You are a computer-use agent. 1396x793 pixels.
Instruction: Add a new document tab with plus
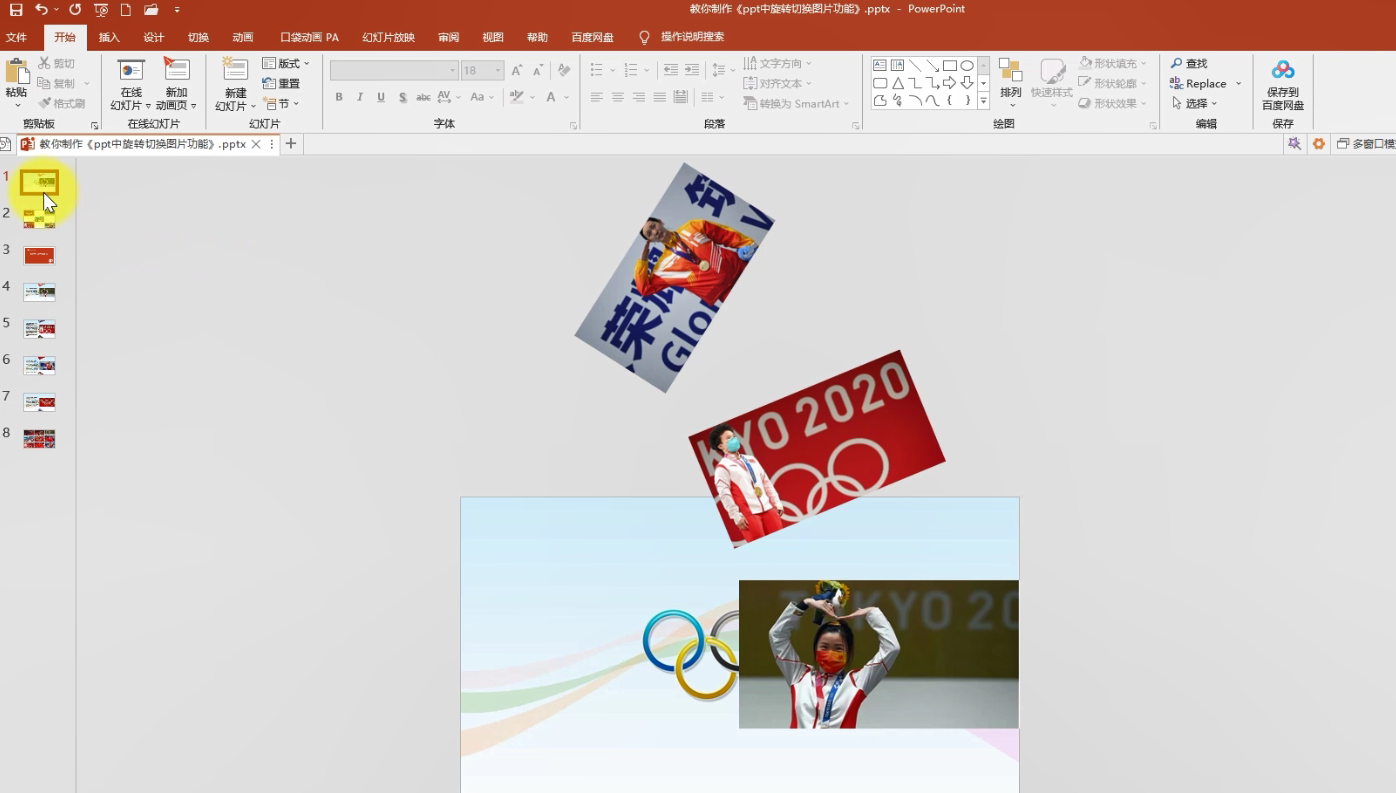[291, 144]
